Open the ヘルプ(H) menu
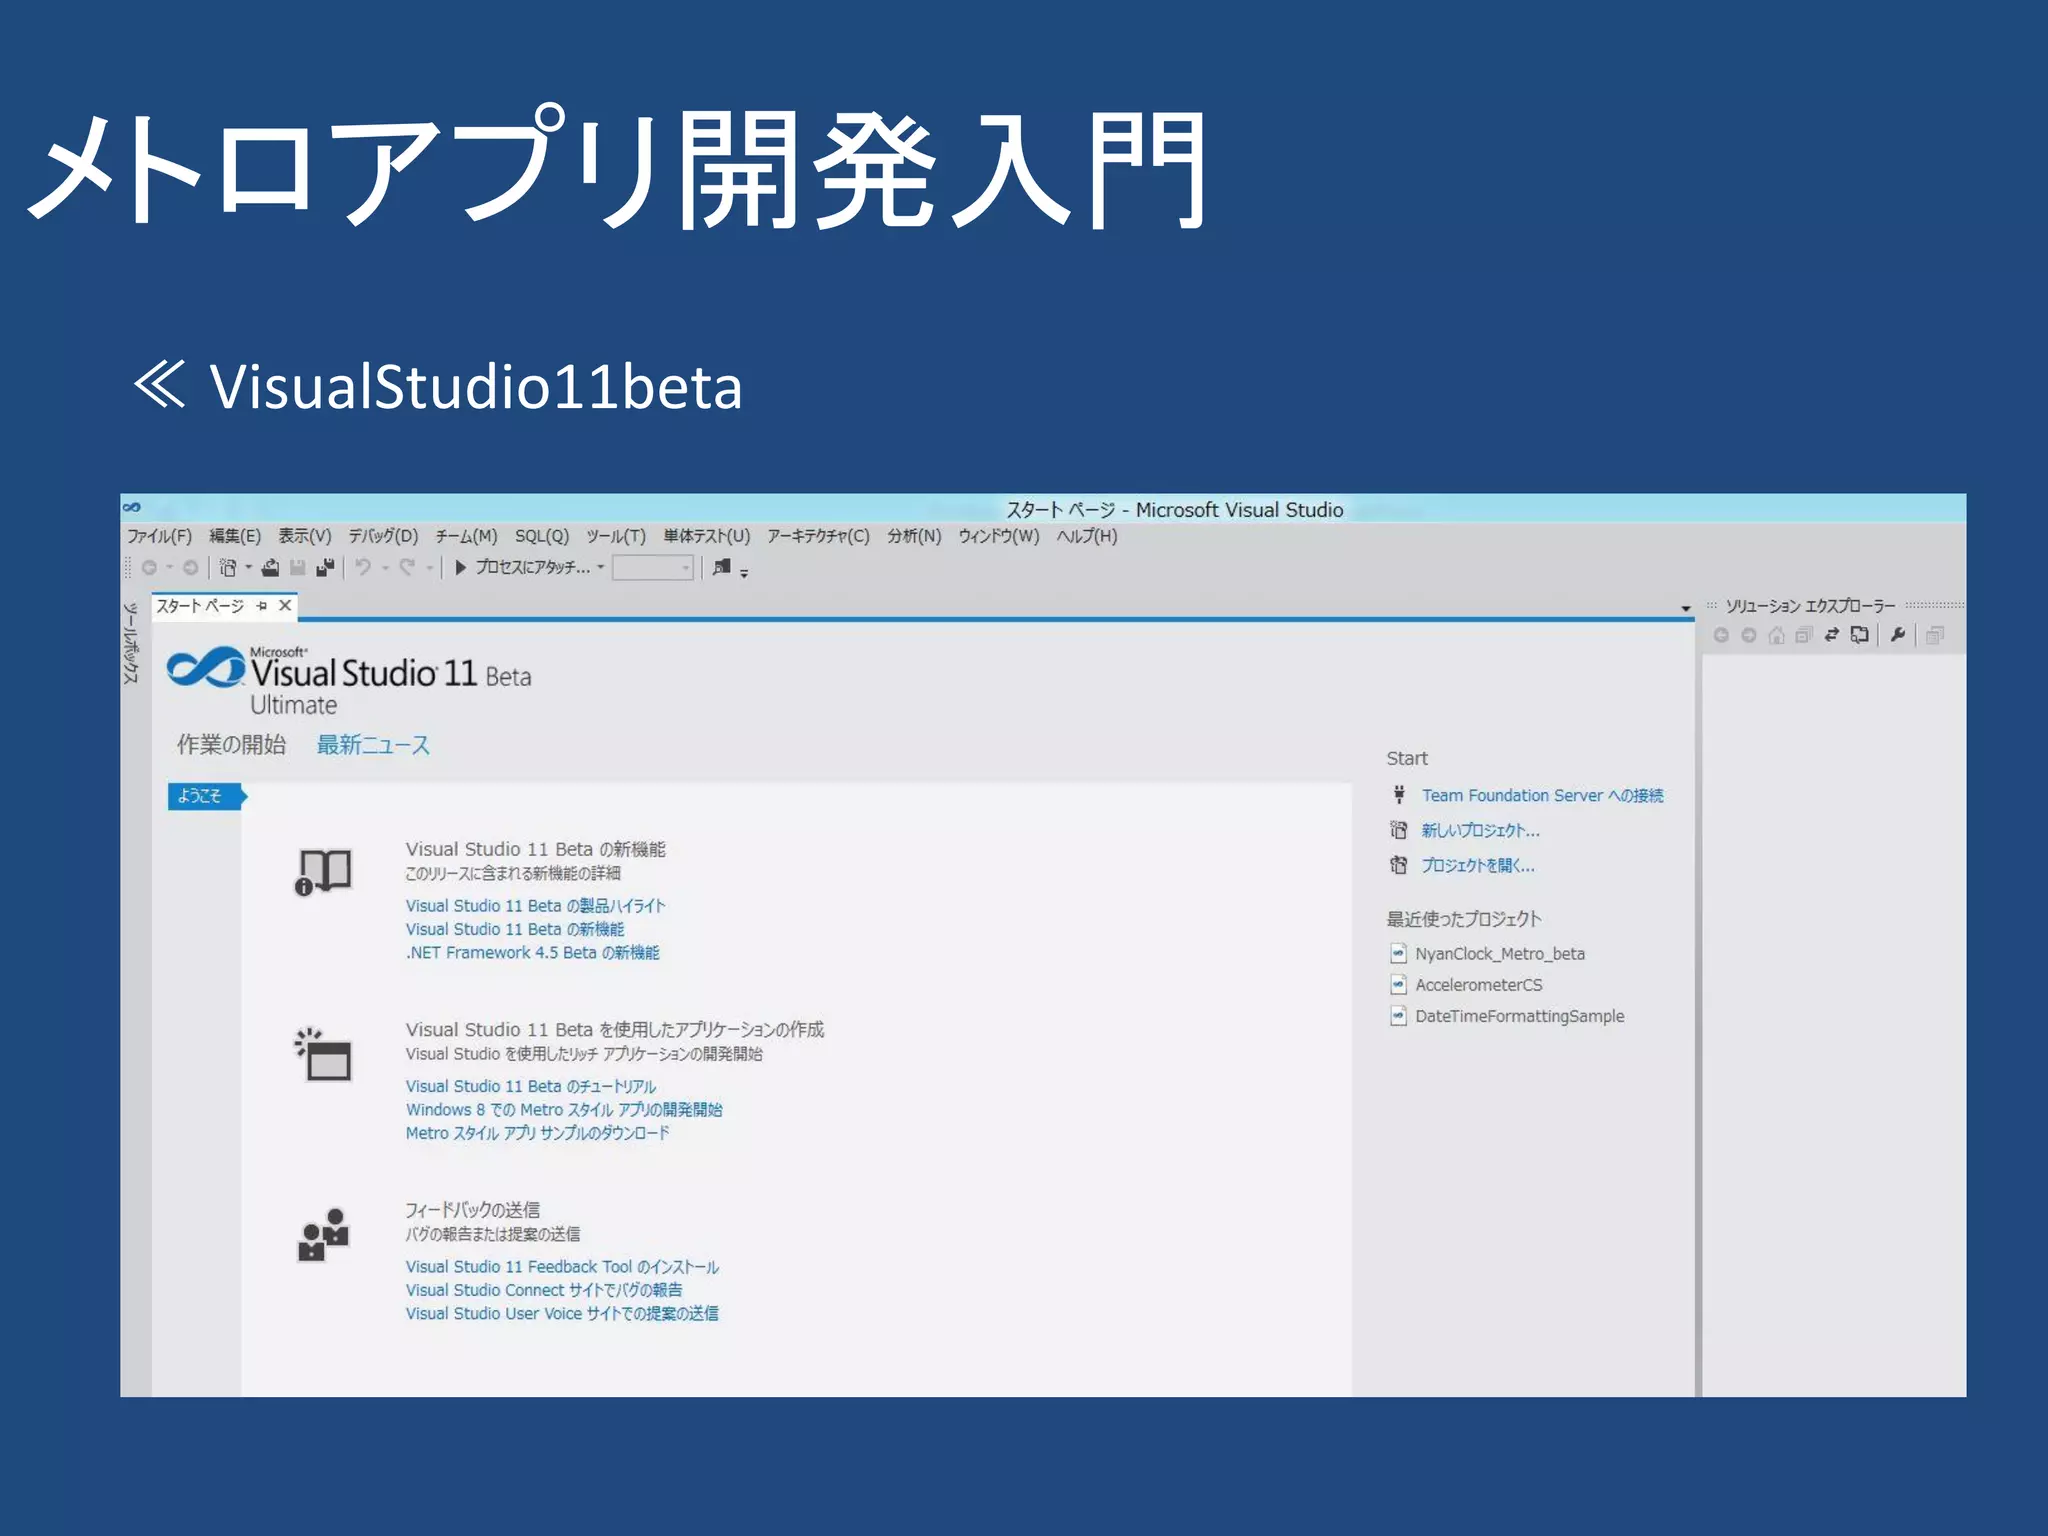Image resolution: width=2048 pixels, height=1536 pixels. (x=1087, y=536)
